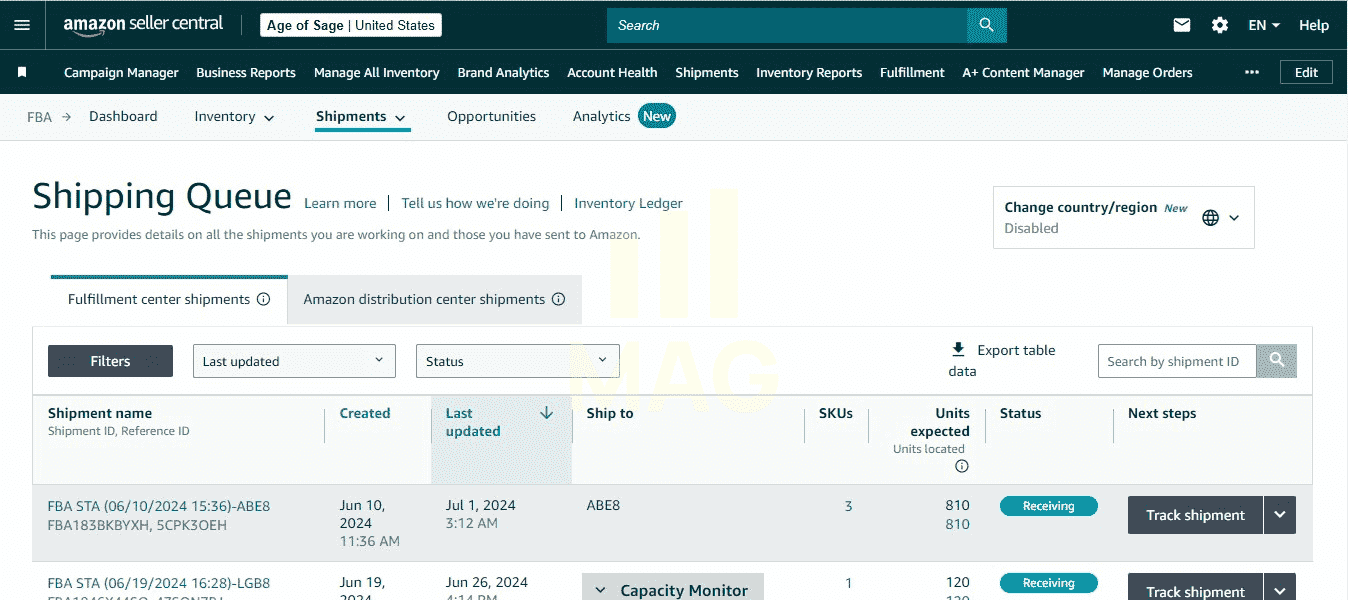Click SKUs count 3 for ABE8 shipment
The image size is (1348, 600).
click(848, 506)
